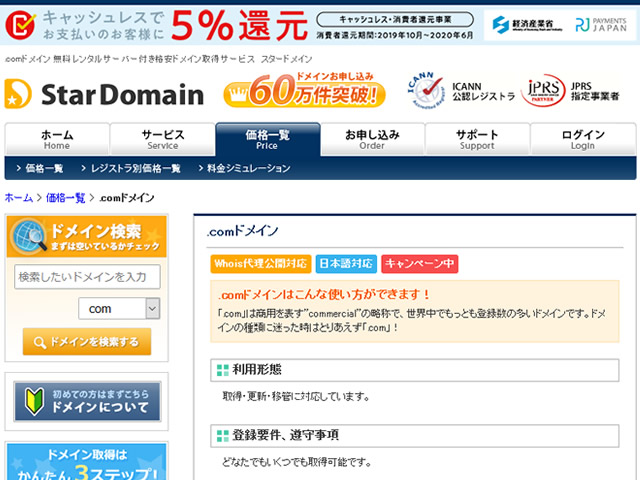Click the Star Domain logo icon
The height and width of the screenshot is (480, 640).
tap(18, 94)
